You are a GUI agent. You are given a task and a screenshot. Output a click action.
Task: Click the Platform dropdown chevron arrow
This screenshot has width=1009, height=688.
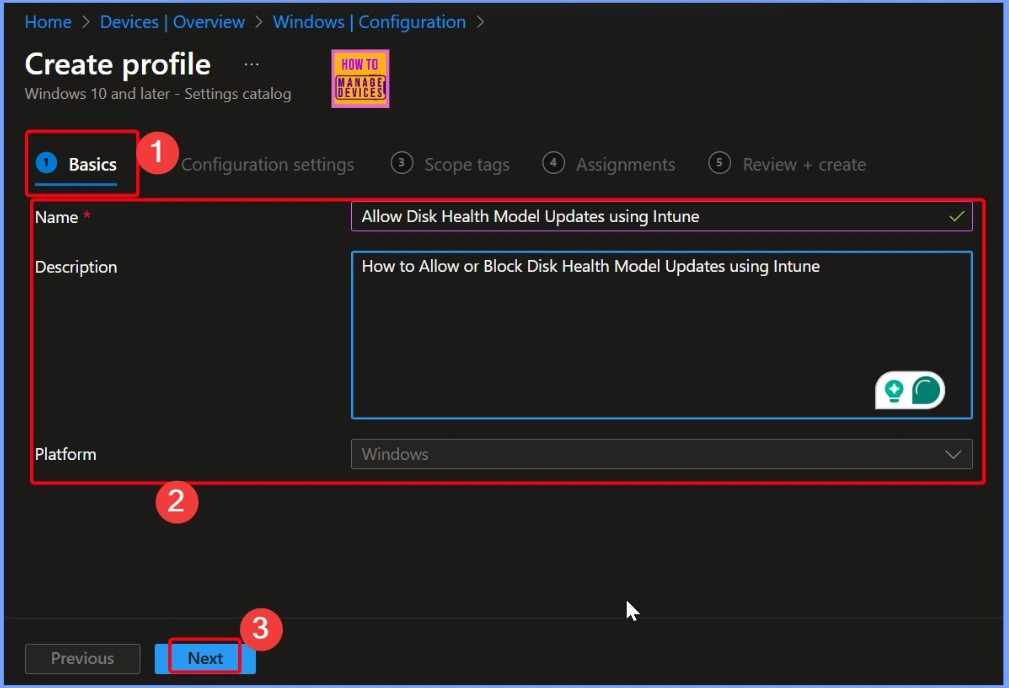pyautogui.click(x=953, y=454)
